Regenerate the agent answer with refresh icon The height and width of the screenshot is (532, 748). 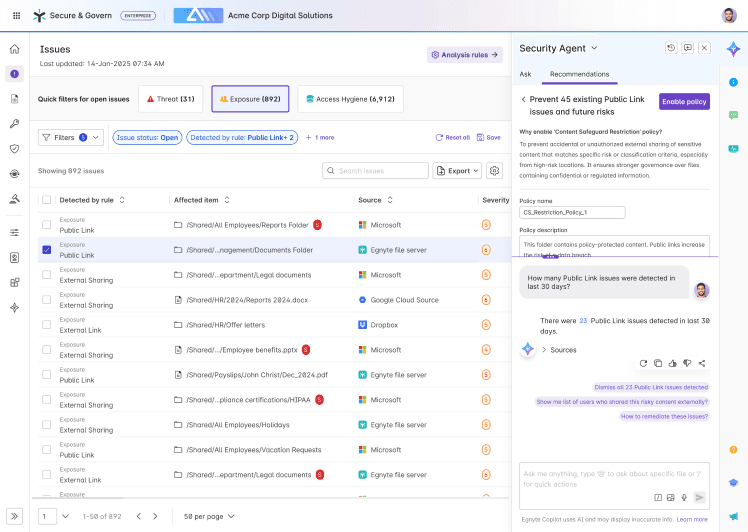643,364
